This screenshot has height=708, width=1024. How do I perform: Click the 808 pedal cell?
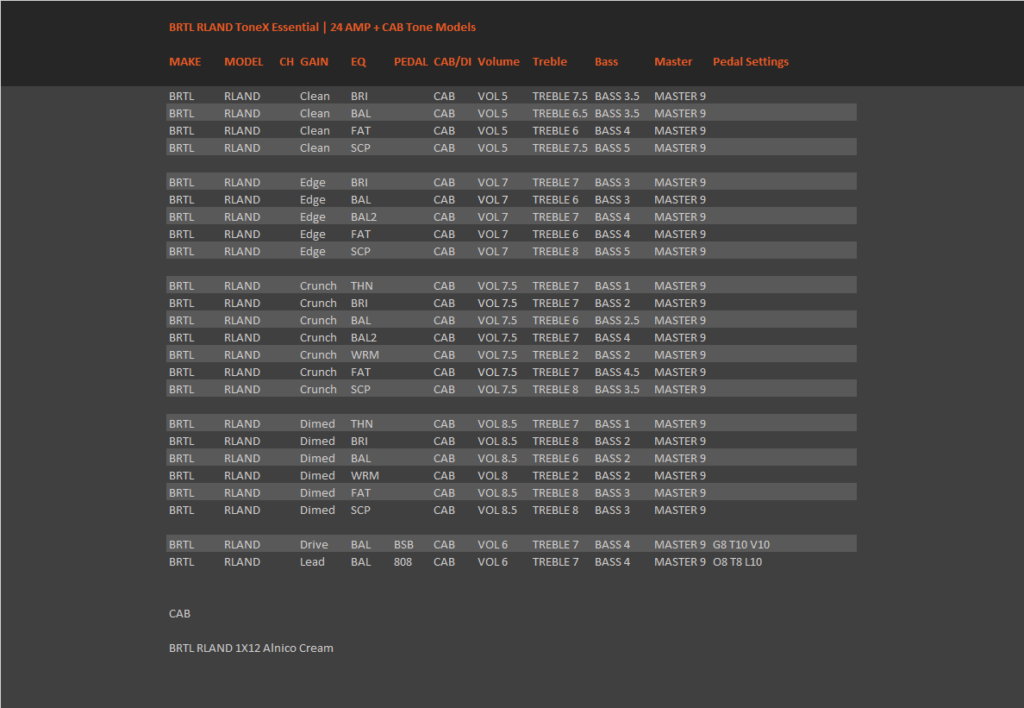403,562
